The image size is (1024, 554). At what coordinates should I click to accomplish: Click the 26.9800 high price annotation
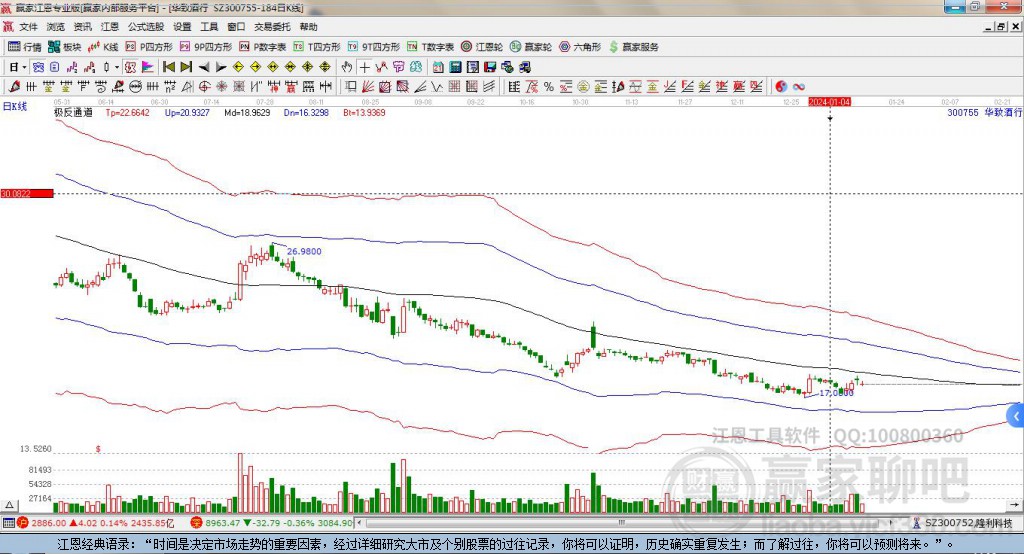[304, 251]
